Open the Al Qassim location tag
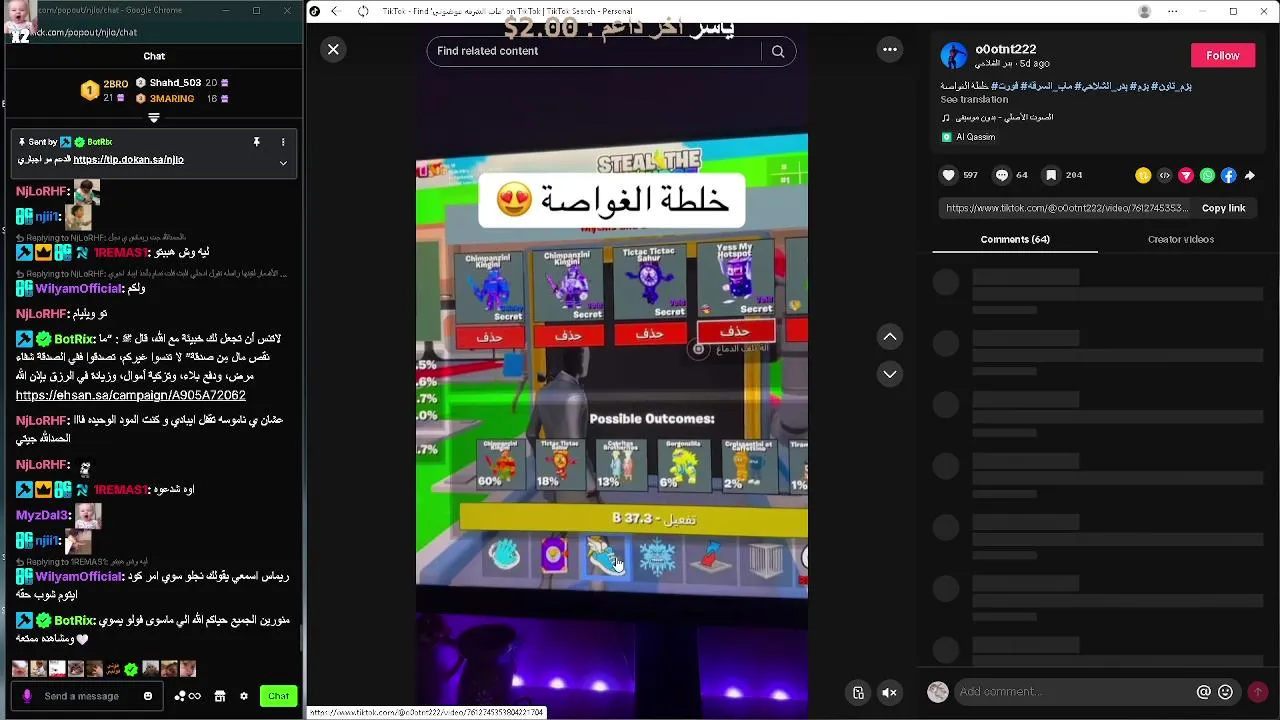Screen dimensions: 1280x720 pyautogui.click(x=967, y=137)
